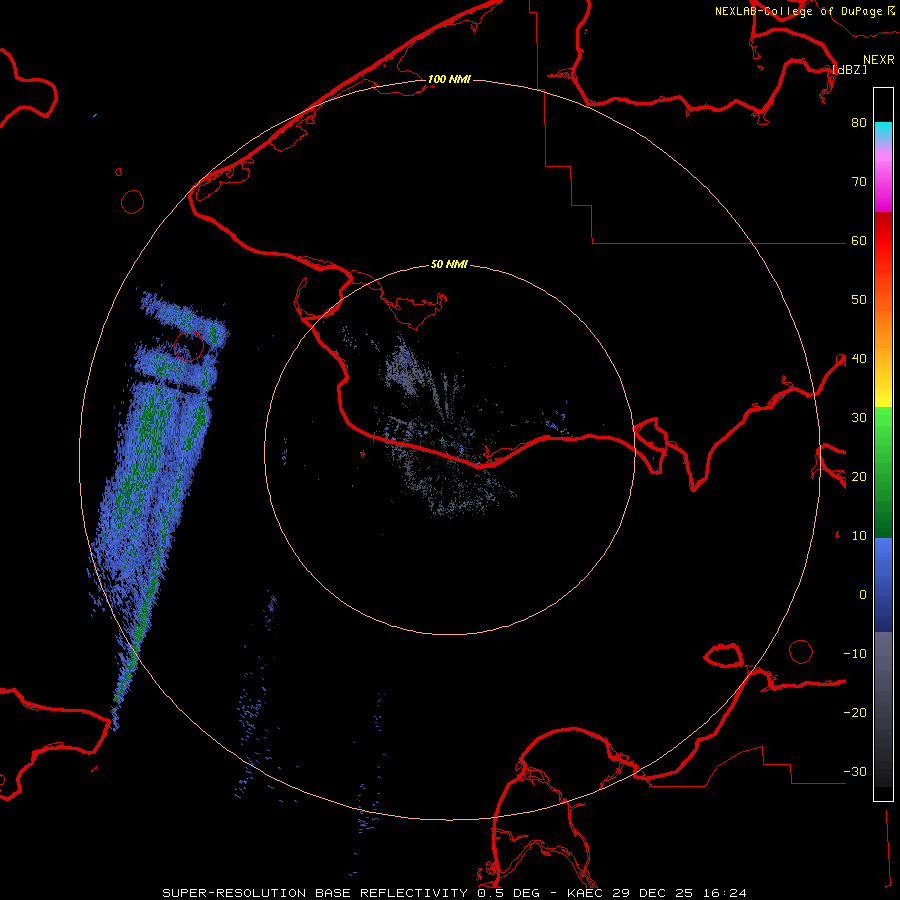Click the small red circle inside the blue echo

pos(189,346)
